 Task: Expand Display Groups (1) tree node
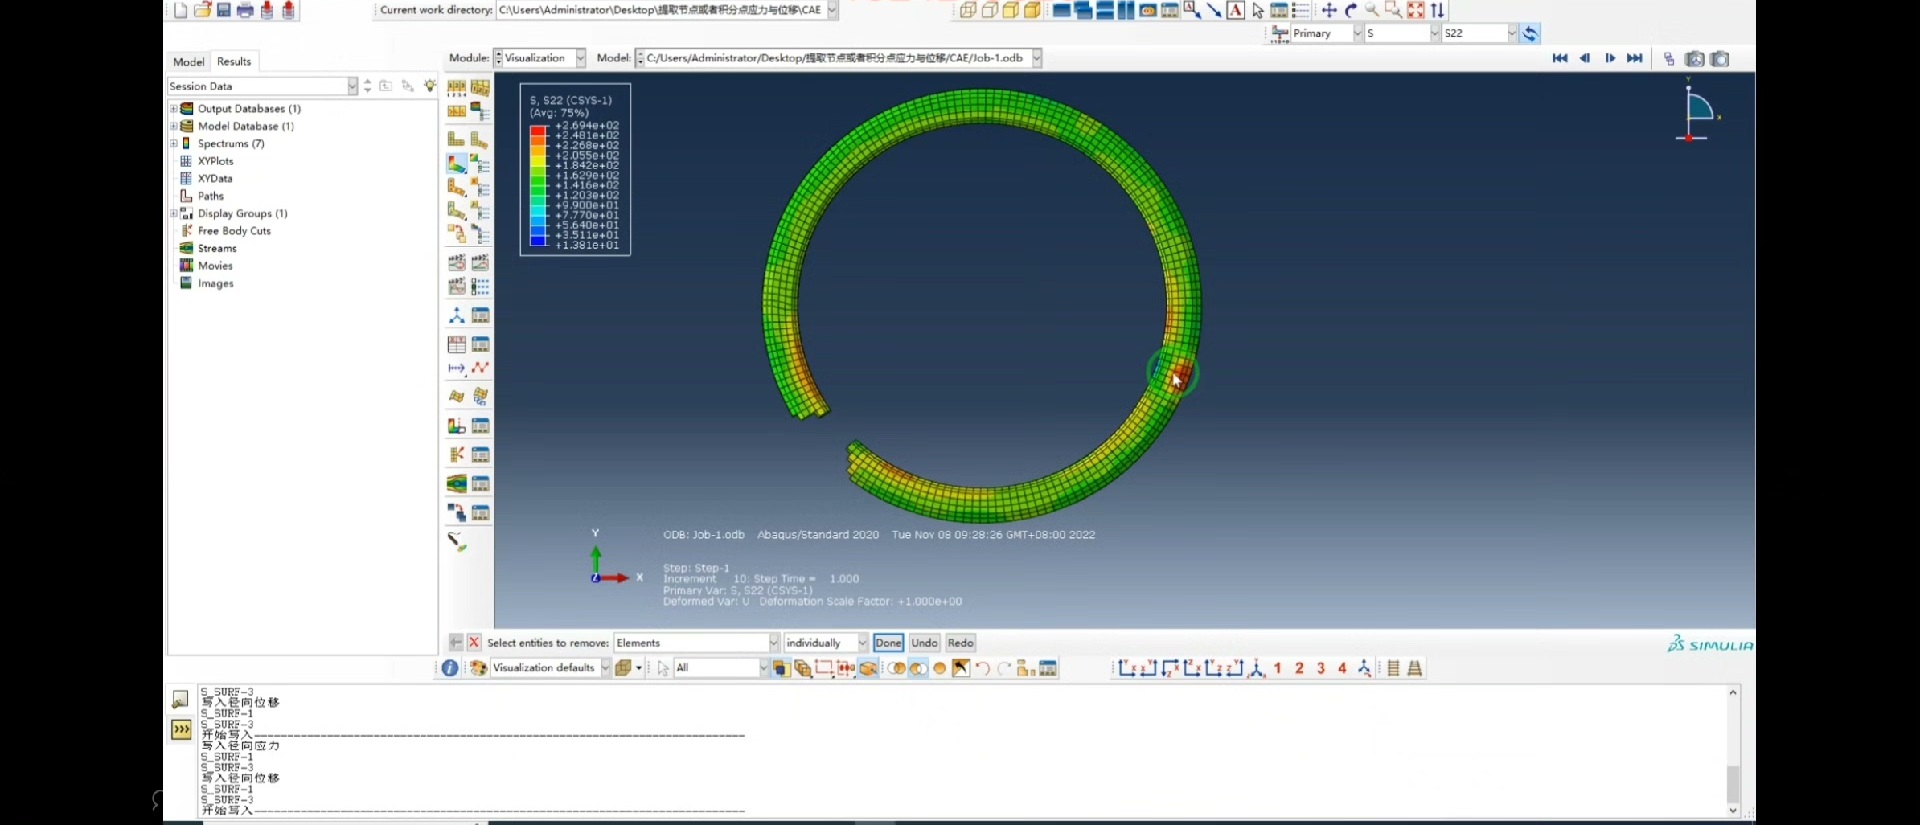(x=173, y=214)
